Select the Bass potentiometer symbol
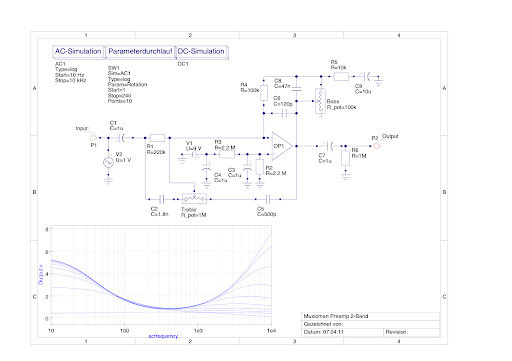 coord(320,101)
